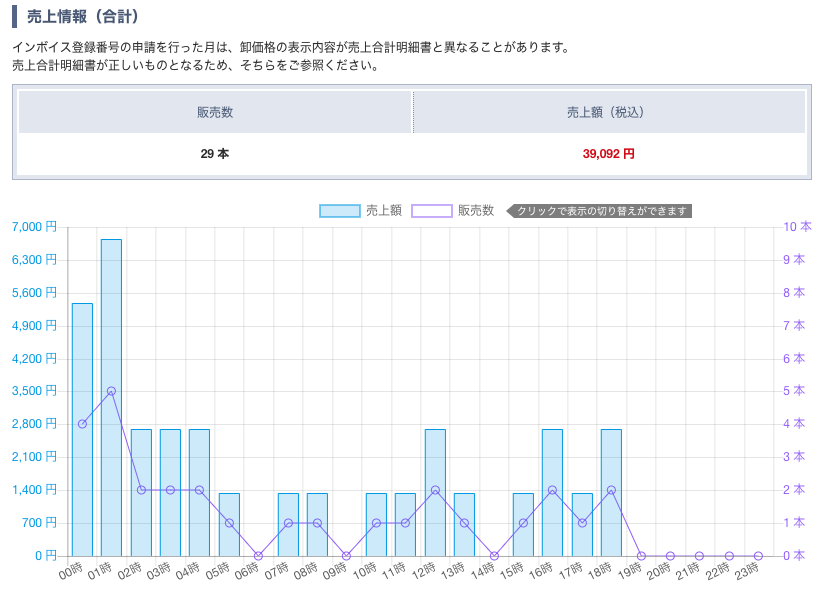Screen dimensions: 822x589
Task: Click the 06時 zero data point
Action: point(258,555)
